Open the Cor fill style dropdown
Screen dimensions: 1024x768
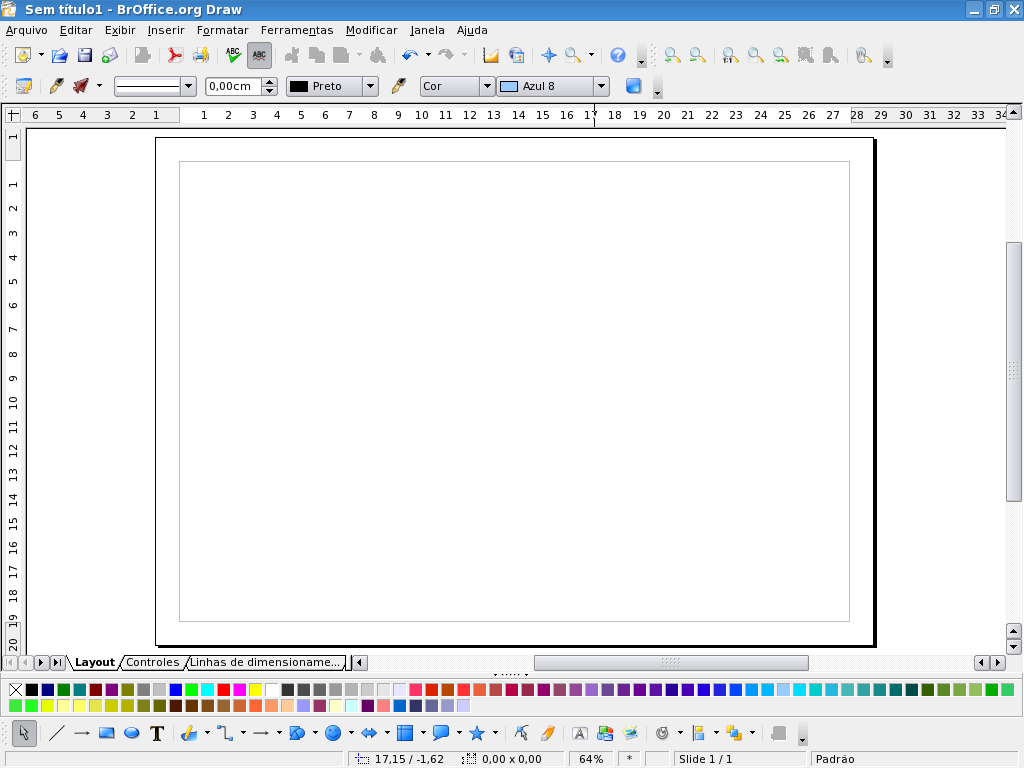point(487,86)
